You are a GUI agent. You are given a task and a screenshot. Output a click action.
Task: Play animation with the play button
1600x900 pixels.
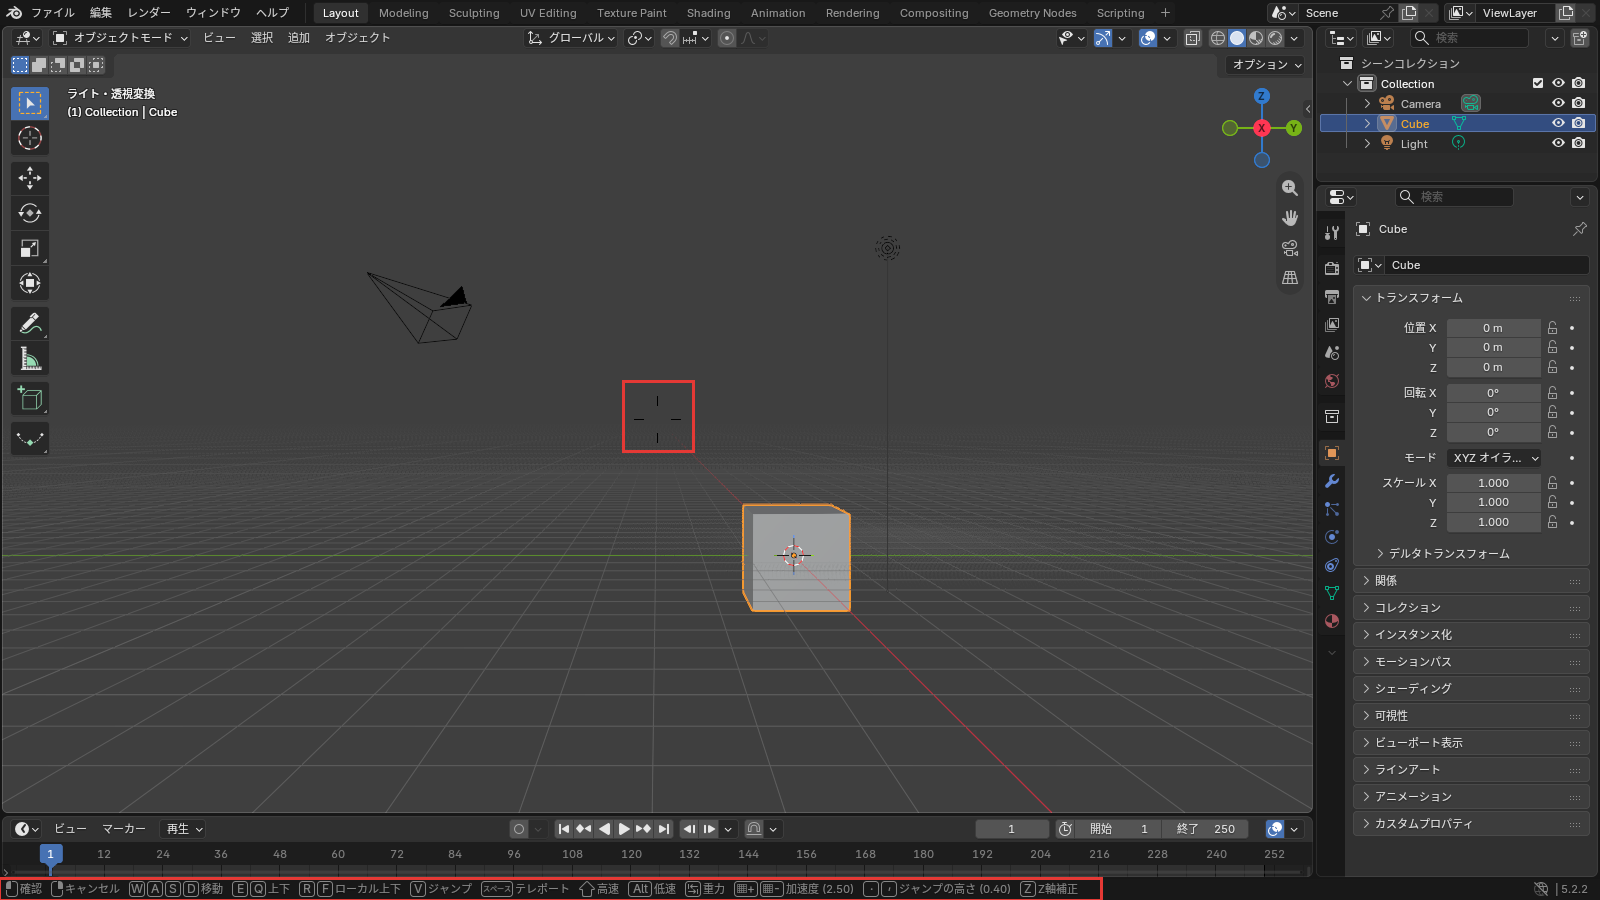[624, 829]
